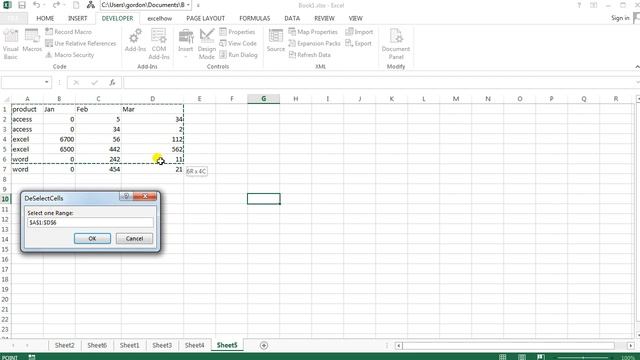
Task: Click Refresh Data
Action: 309,55
